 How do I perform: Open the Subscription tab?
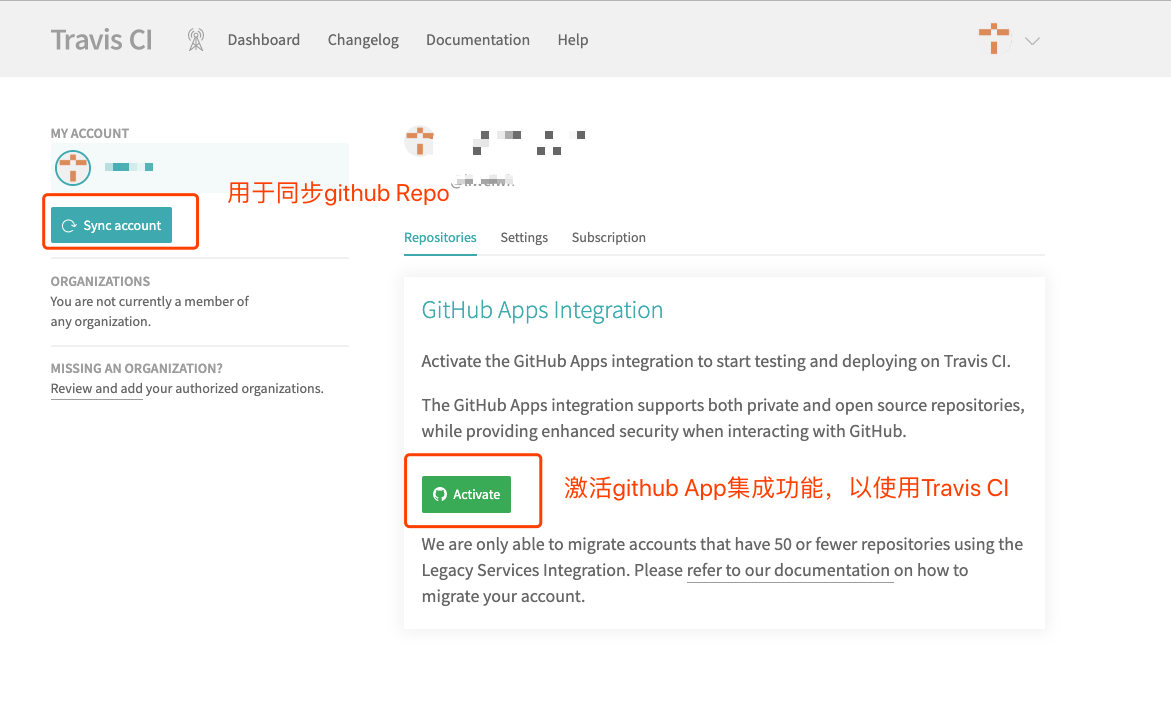tap(609, 238)
